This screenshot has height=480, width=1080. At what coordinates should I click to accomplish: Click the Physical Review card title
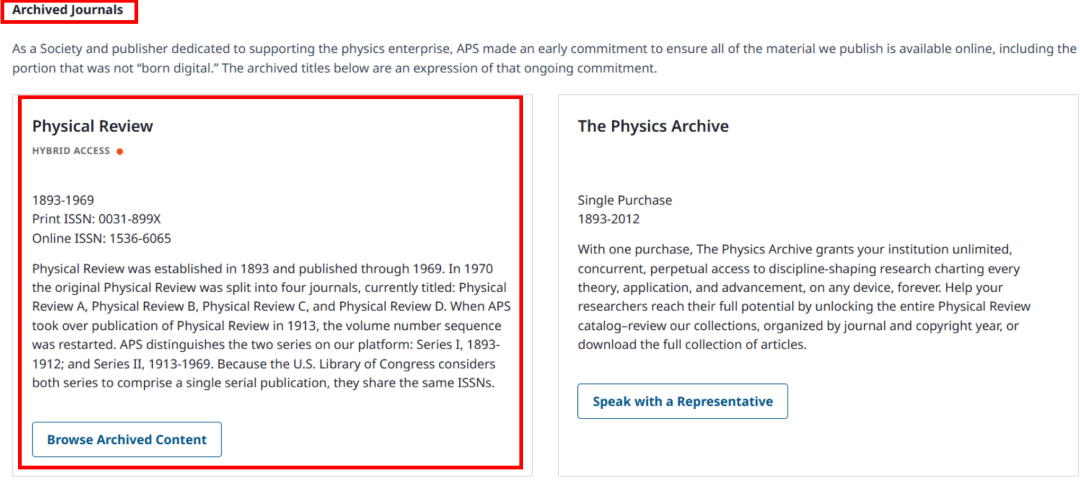click(x=93, y=126)
